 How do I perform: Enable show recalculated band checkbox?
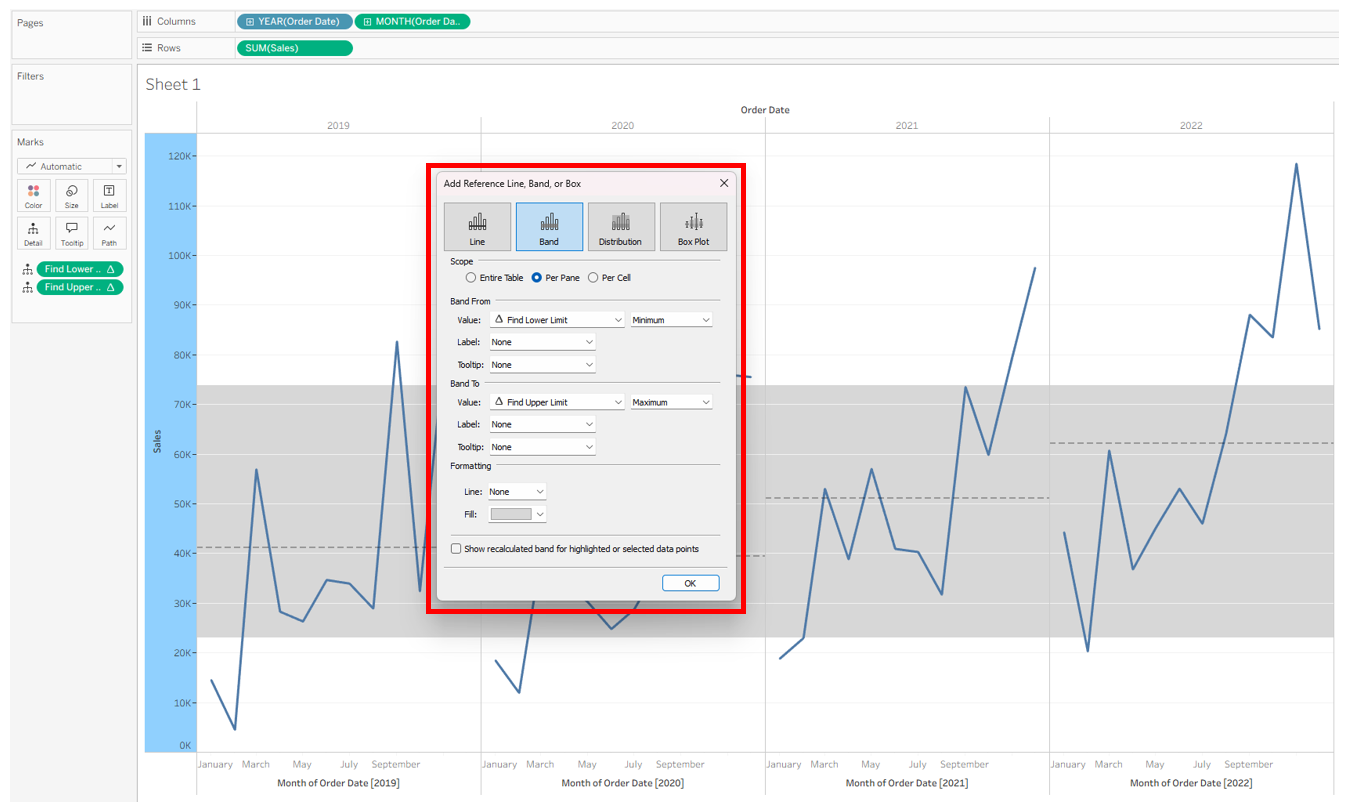click(456, 549)
